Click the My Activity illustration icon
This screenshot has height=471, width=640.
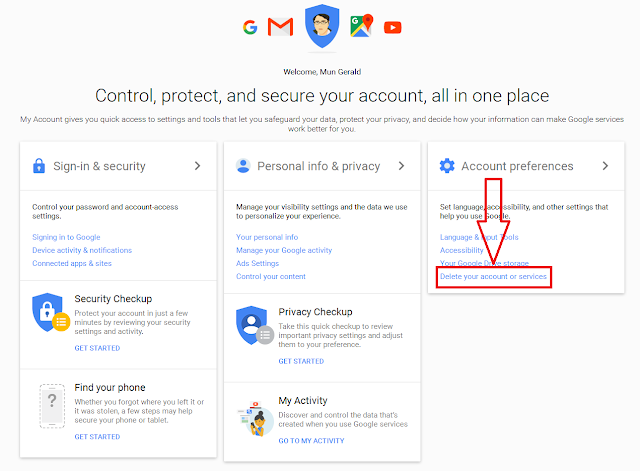tap(251, 417)
